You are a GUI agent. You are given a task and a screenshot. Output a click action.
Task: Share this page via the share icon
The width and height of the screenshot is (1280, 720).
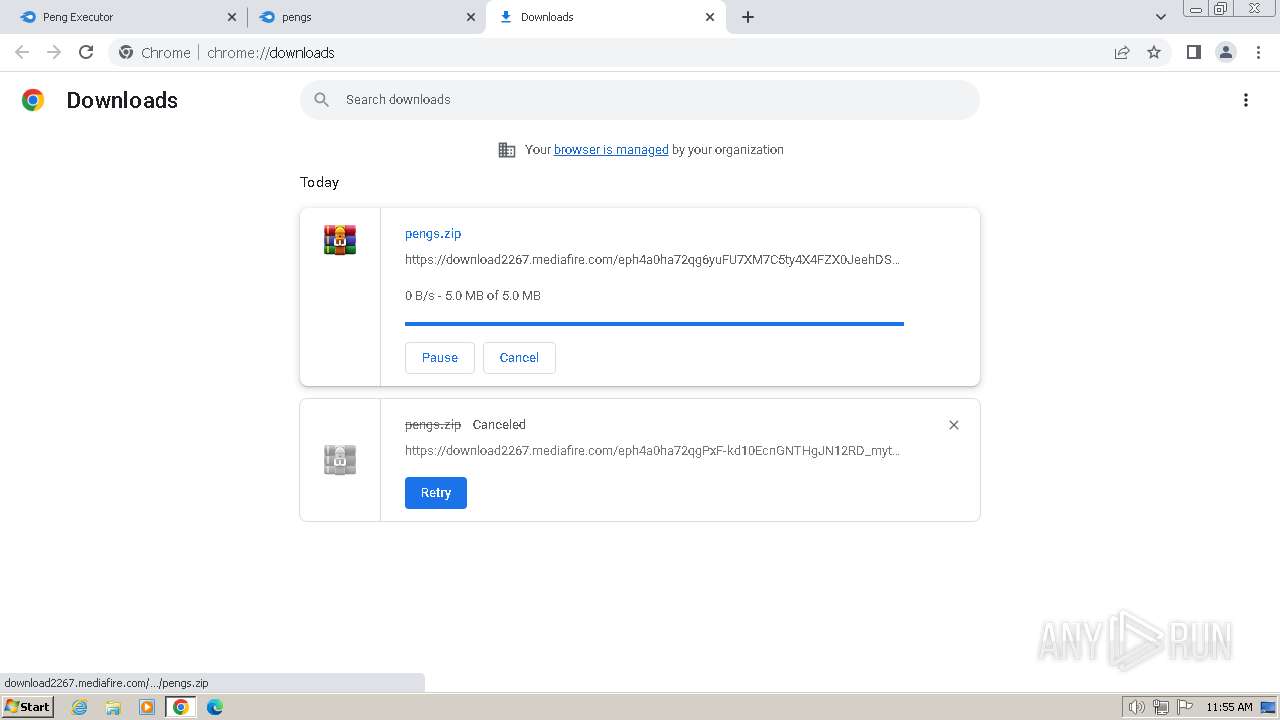(1122, 52)
